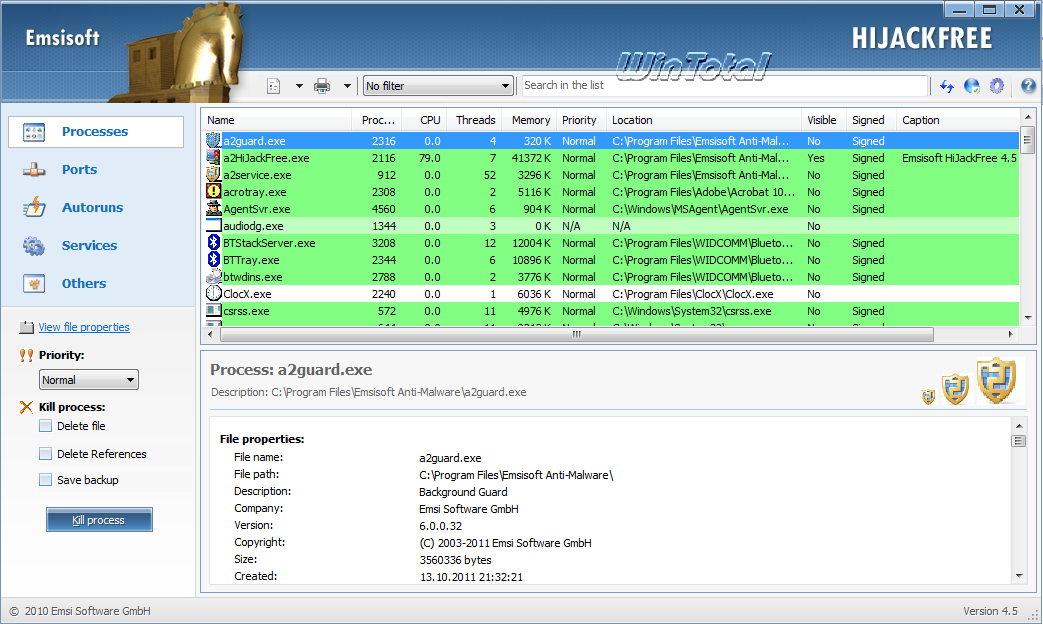Screen dimensions: 1043x624
Task: Click the btwdins.exe process icon
Action: tap(214, 277)
